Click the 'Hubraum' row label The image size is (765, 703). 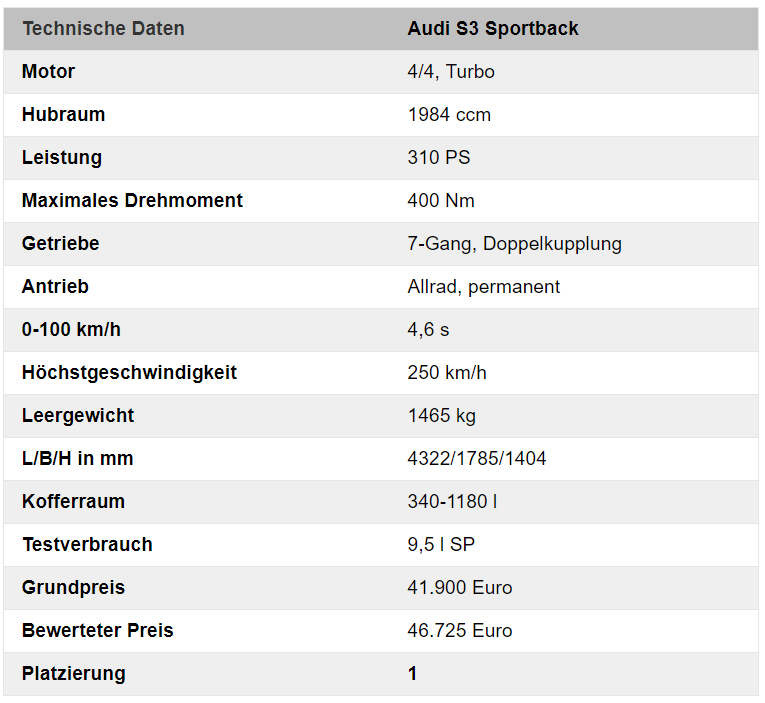pos(63,115)
